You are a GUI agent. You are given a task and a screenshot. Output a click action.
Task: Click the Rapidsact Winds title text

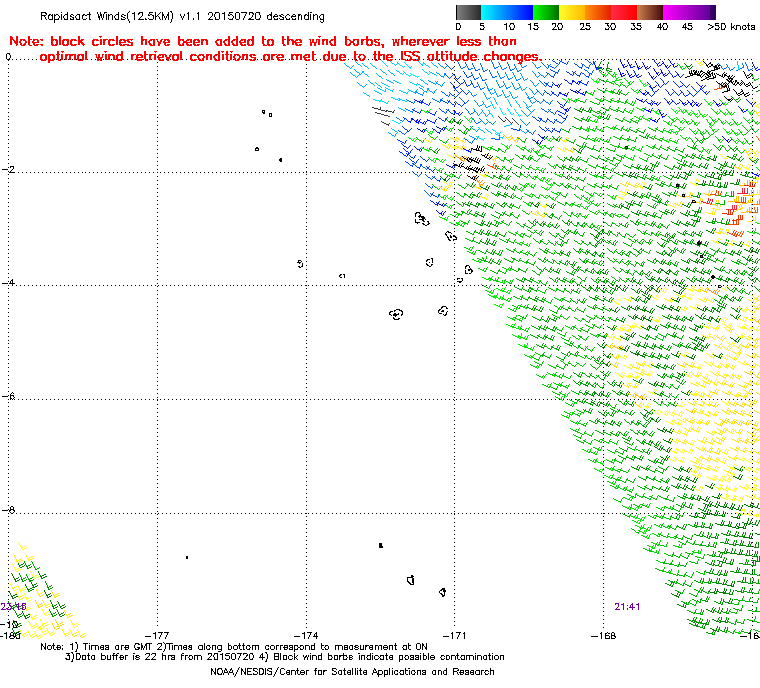pos(182,16)
